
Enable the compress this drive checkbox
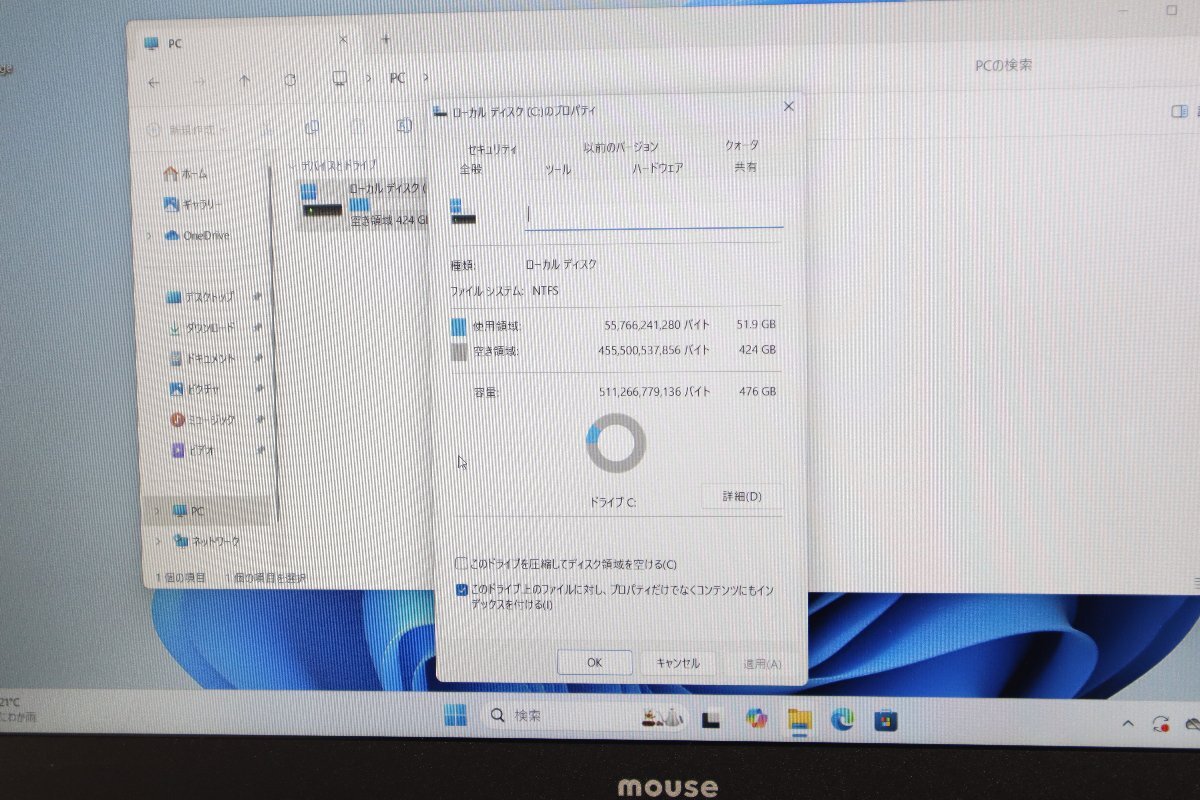coord(461,564)
